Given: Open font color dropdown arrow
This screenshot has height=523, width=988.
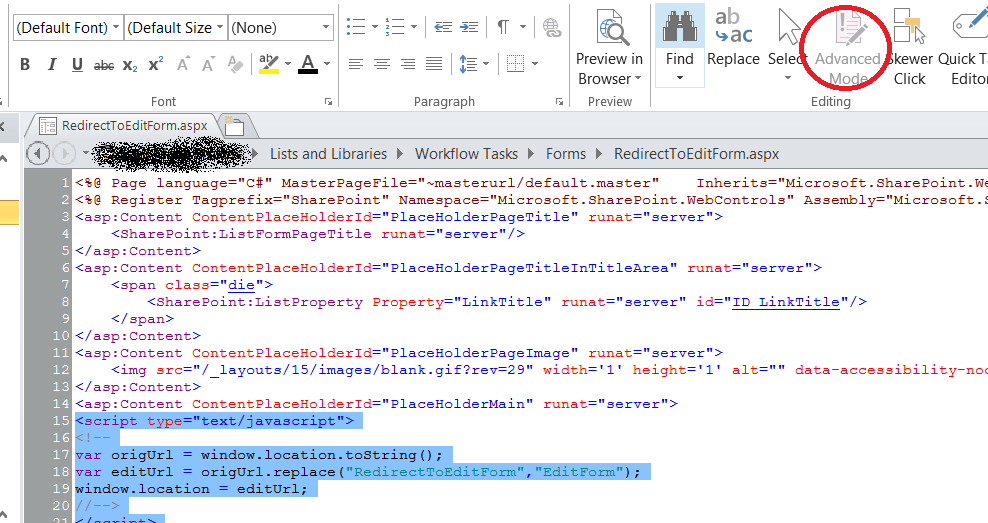Looking at the screenshot, I should click(x=326, y=64).
